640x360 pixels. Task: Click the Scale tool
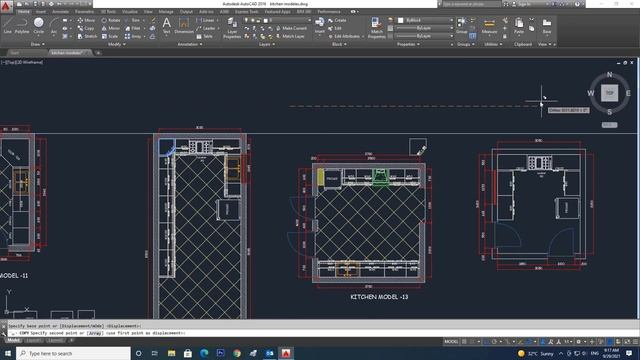pos(110,36)
